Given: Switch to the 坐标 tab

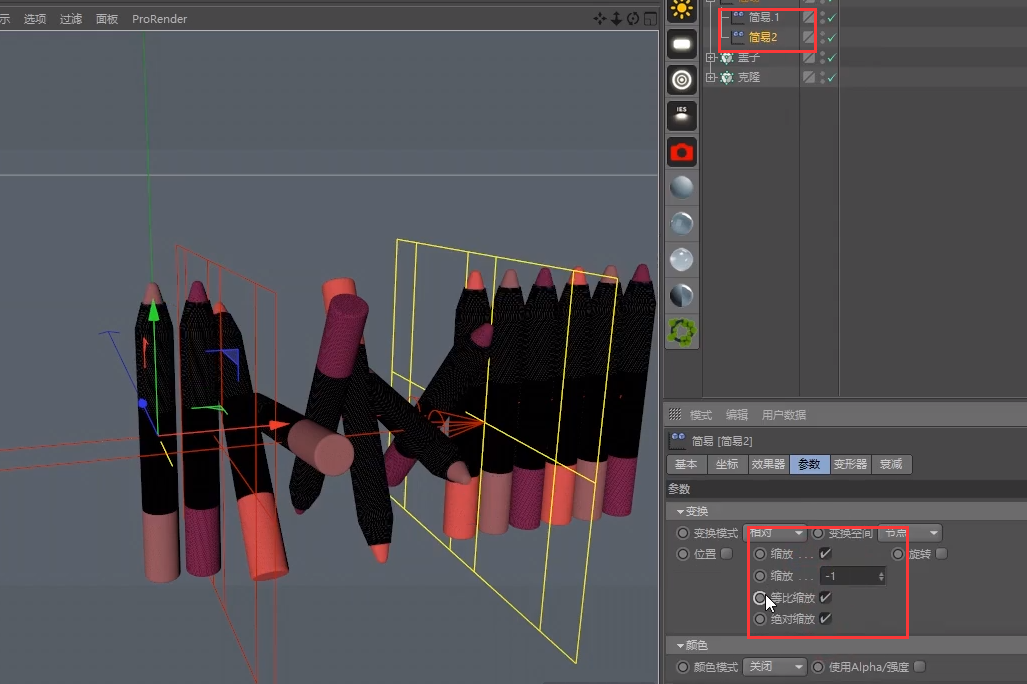Looking at the screenshot, I should pos(727,464).
